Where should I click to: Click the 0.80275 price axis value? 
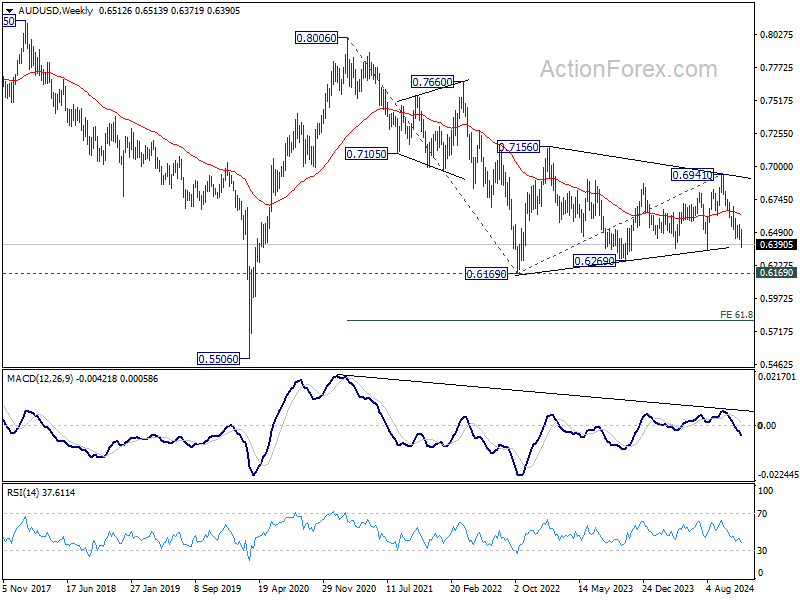[x=777, y=35]
